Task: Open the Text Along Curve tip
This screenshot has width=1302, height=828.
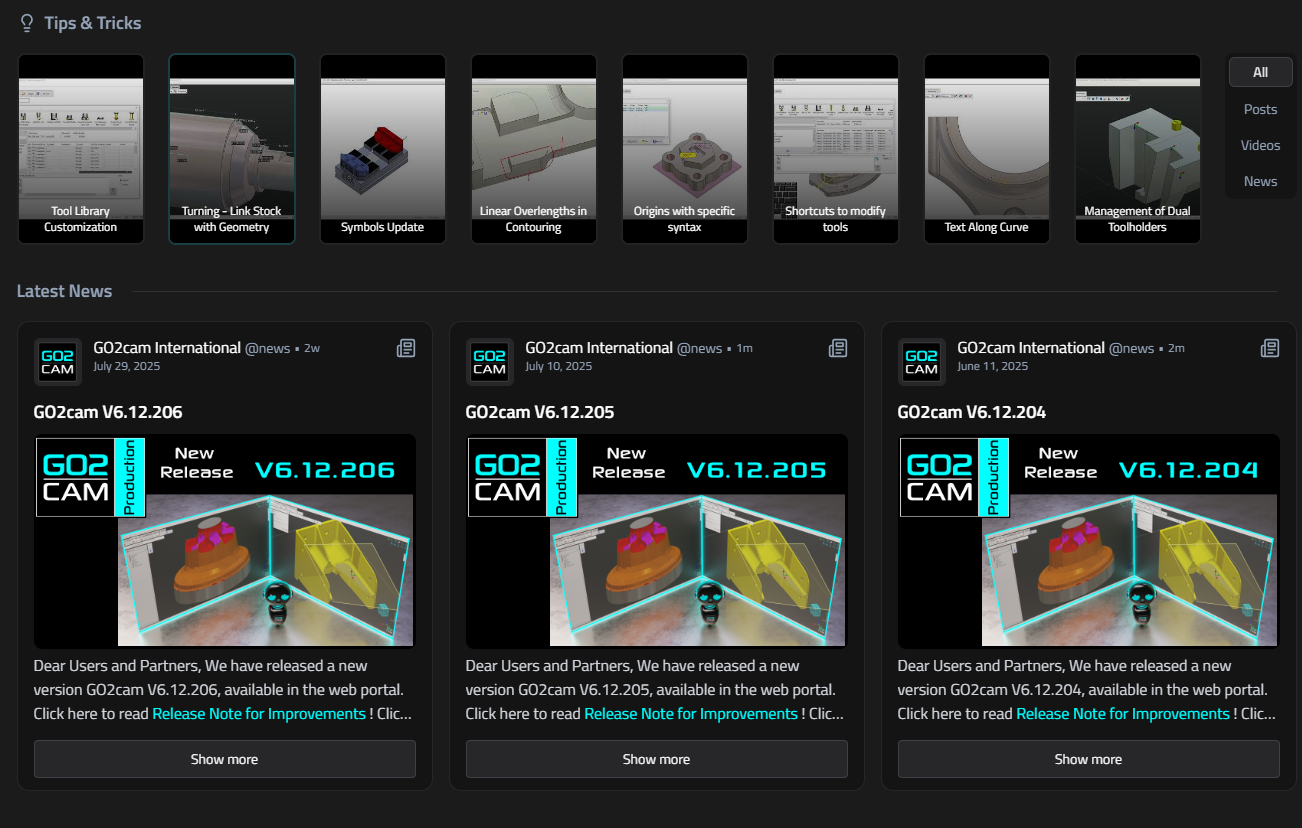Action: coord(987,149)
